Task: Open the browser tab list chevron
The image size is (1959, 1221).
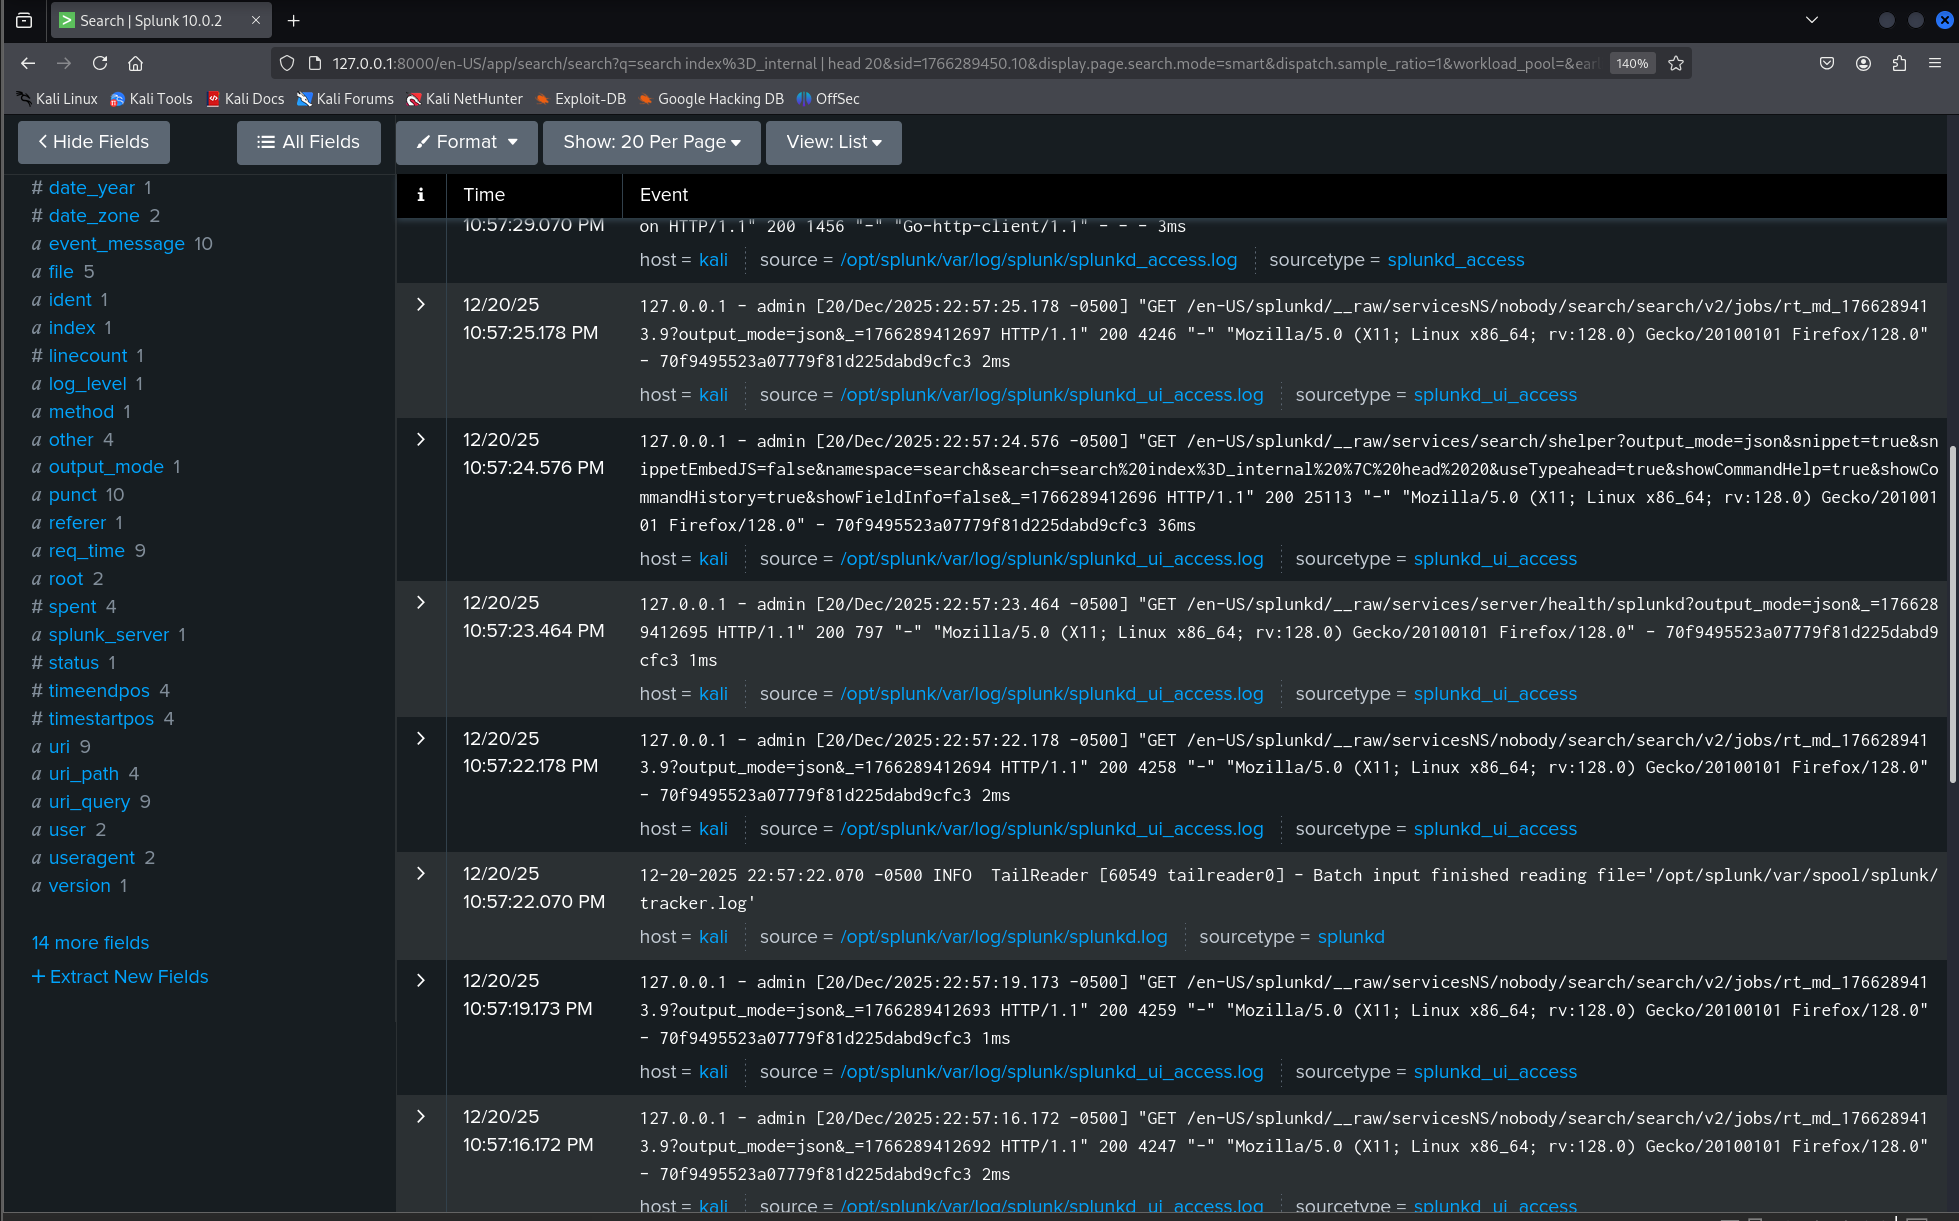Action: pyautogui.click(x=1813, y=20)
